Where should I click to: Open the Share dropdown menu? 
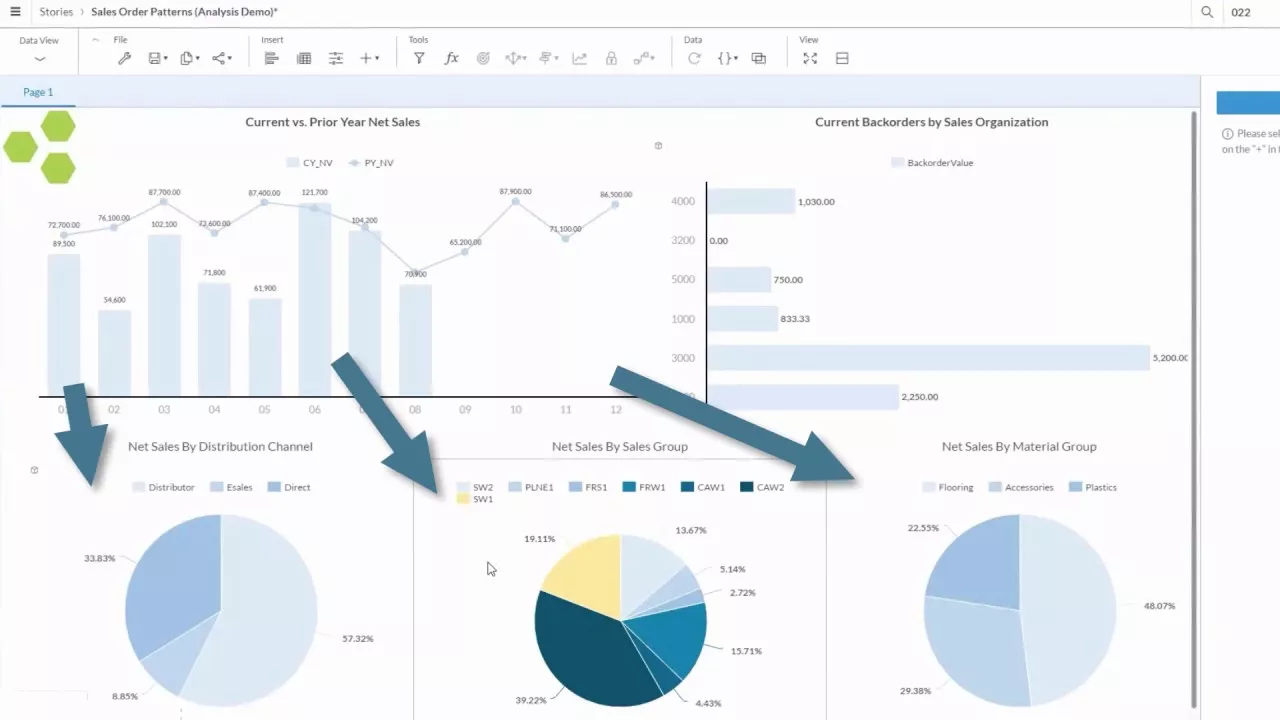[223, 59]
